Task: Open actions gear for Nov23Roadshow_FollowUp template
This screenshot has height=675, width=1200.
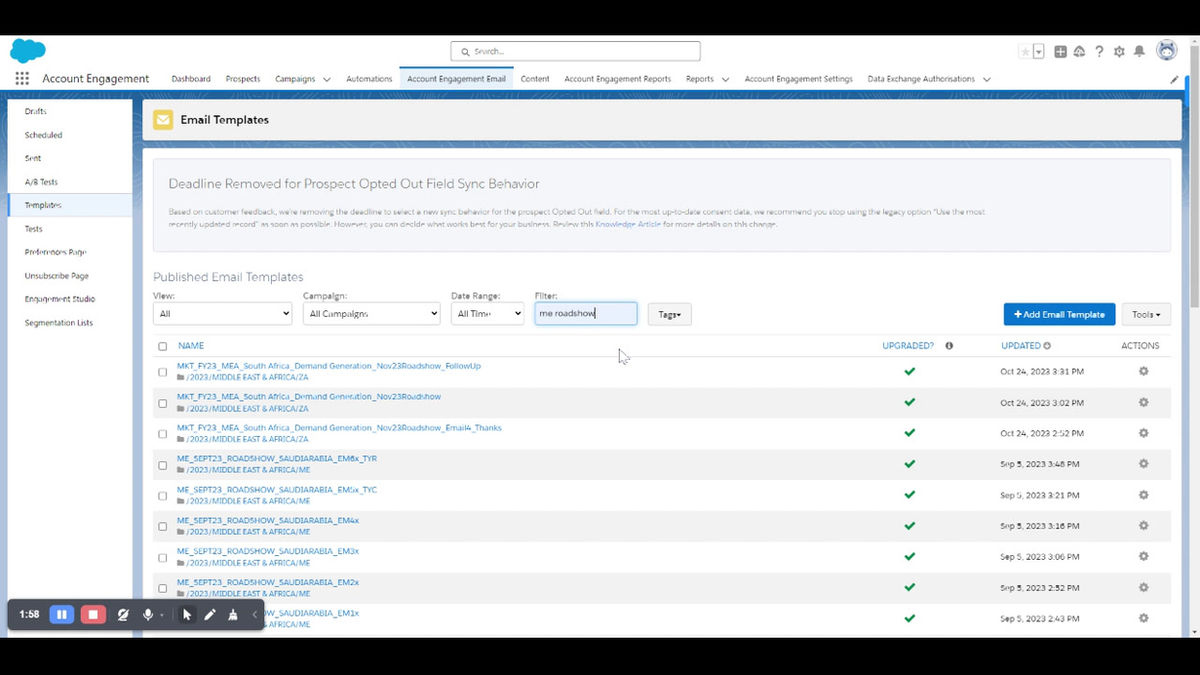Action: click(1143, 371)
